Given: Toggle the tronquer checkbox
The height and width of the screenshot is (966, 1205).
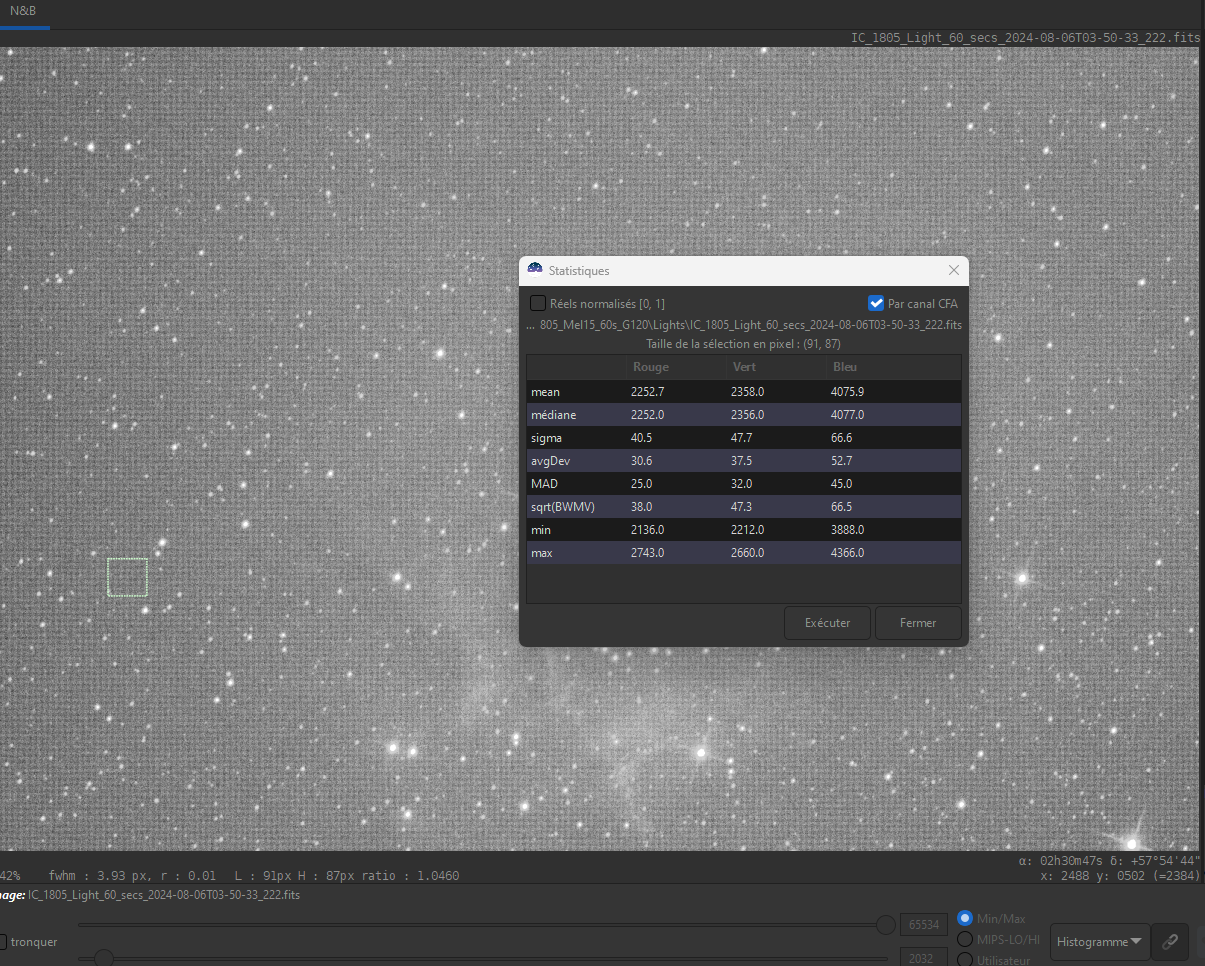Looking at the screenshot, I should 3,942.
